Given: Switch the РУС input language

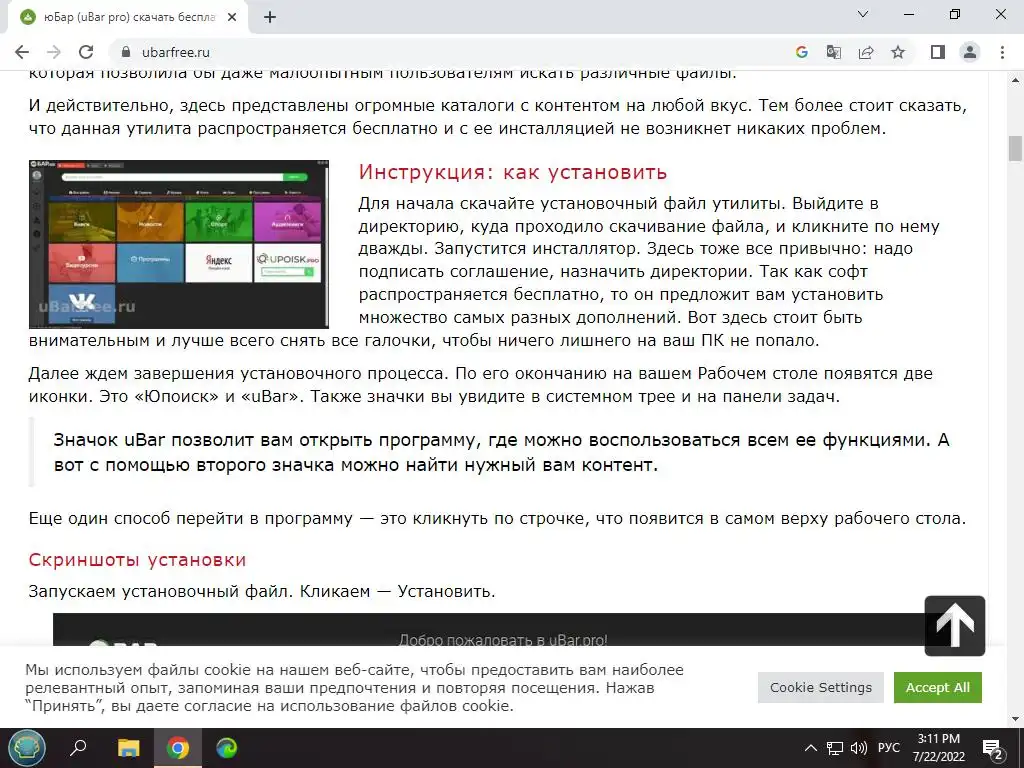Looking at the screenshot, I should pos(889,748).
